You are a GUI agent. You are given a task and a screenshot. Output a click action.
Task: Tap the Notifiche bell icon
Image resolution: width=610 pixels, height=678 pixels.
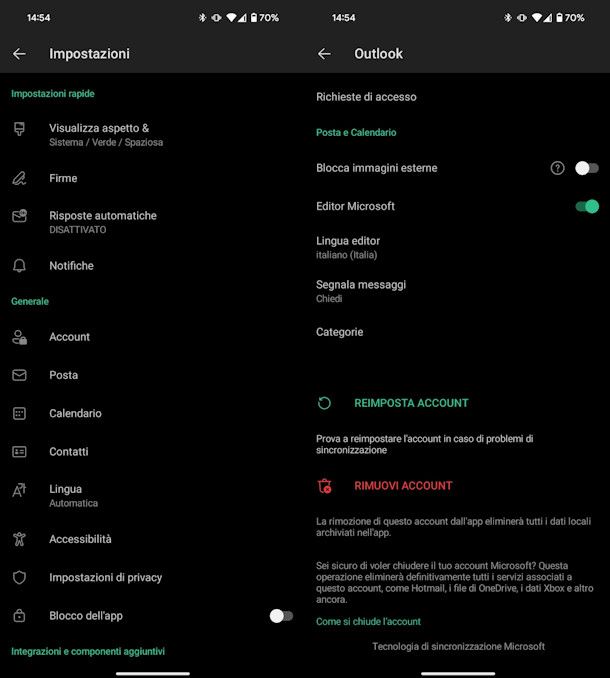[19, 266]
